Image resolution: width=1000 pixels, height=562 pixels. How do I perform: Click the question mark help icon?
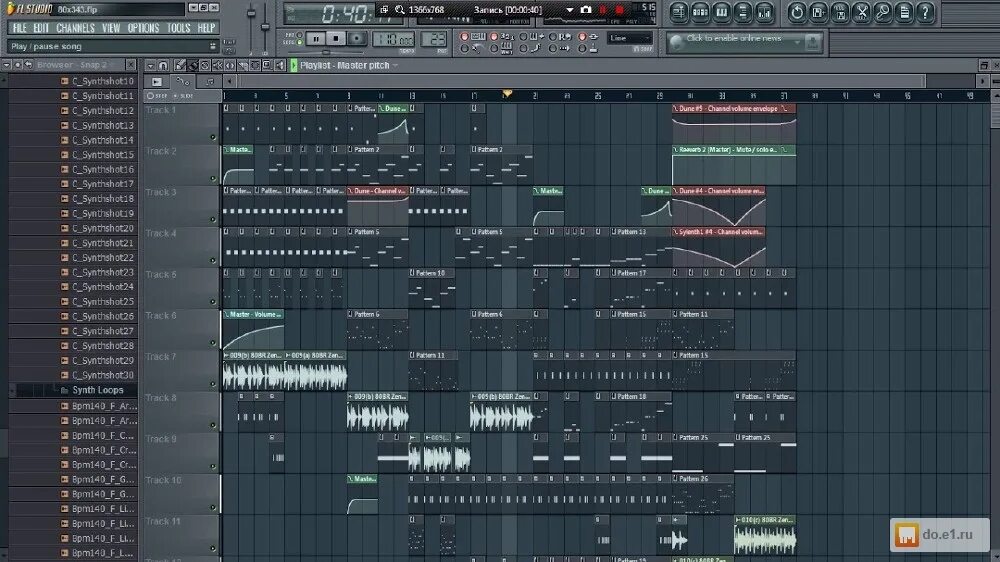click(925, 12)
